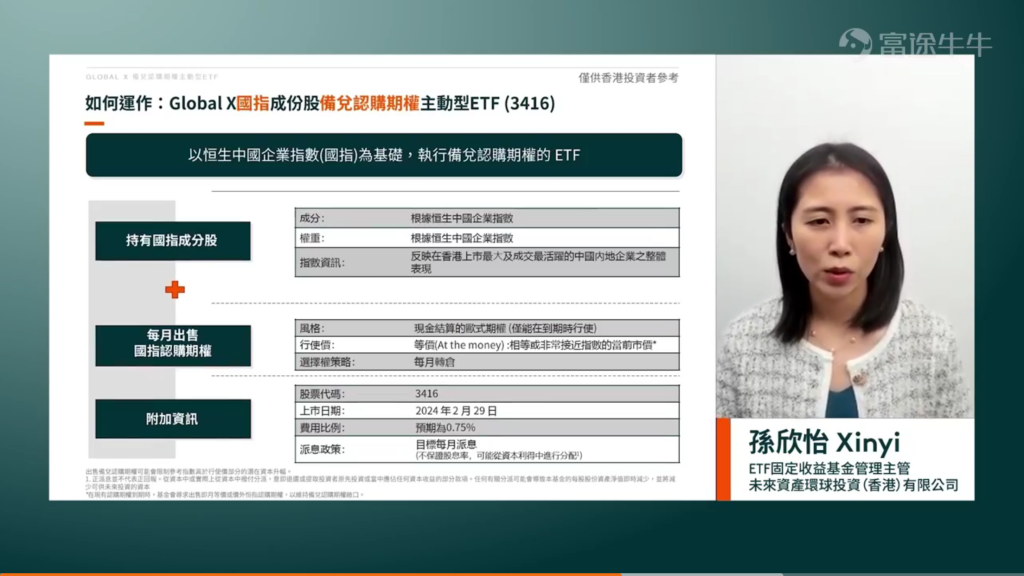Screen dimensions: 1024x576
Task: Click 根據恒生中國企業指數 in the 成分 row
Action: (x=462, y=218)
